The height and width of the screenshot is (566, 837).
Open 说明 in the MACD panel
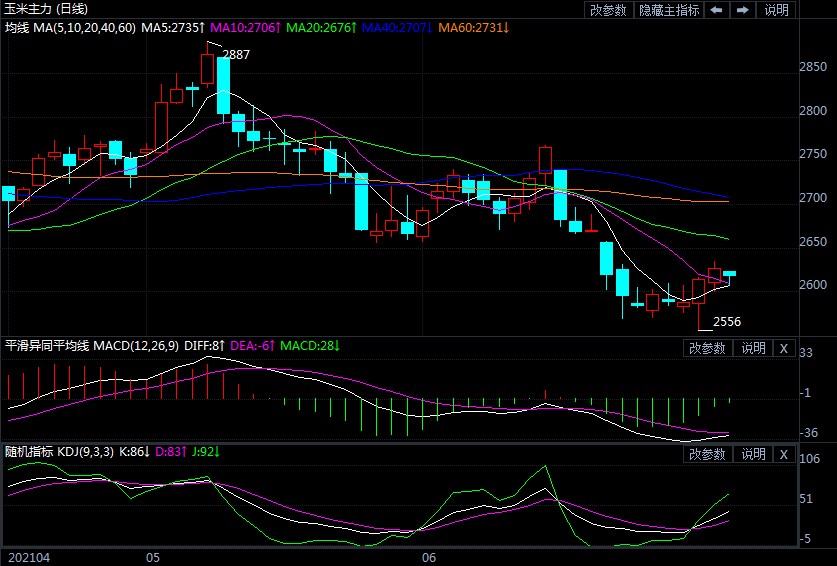[753, 348]
